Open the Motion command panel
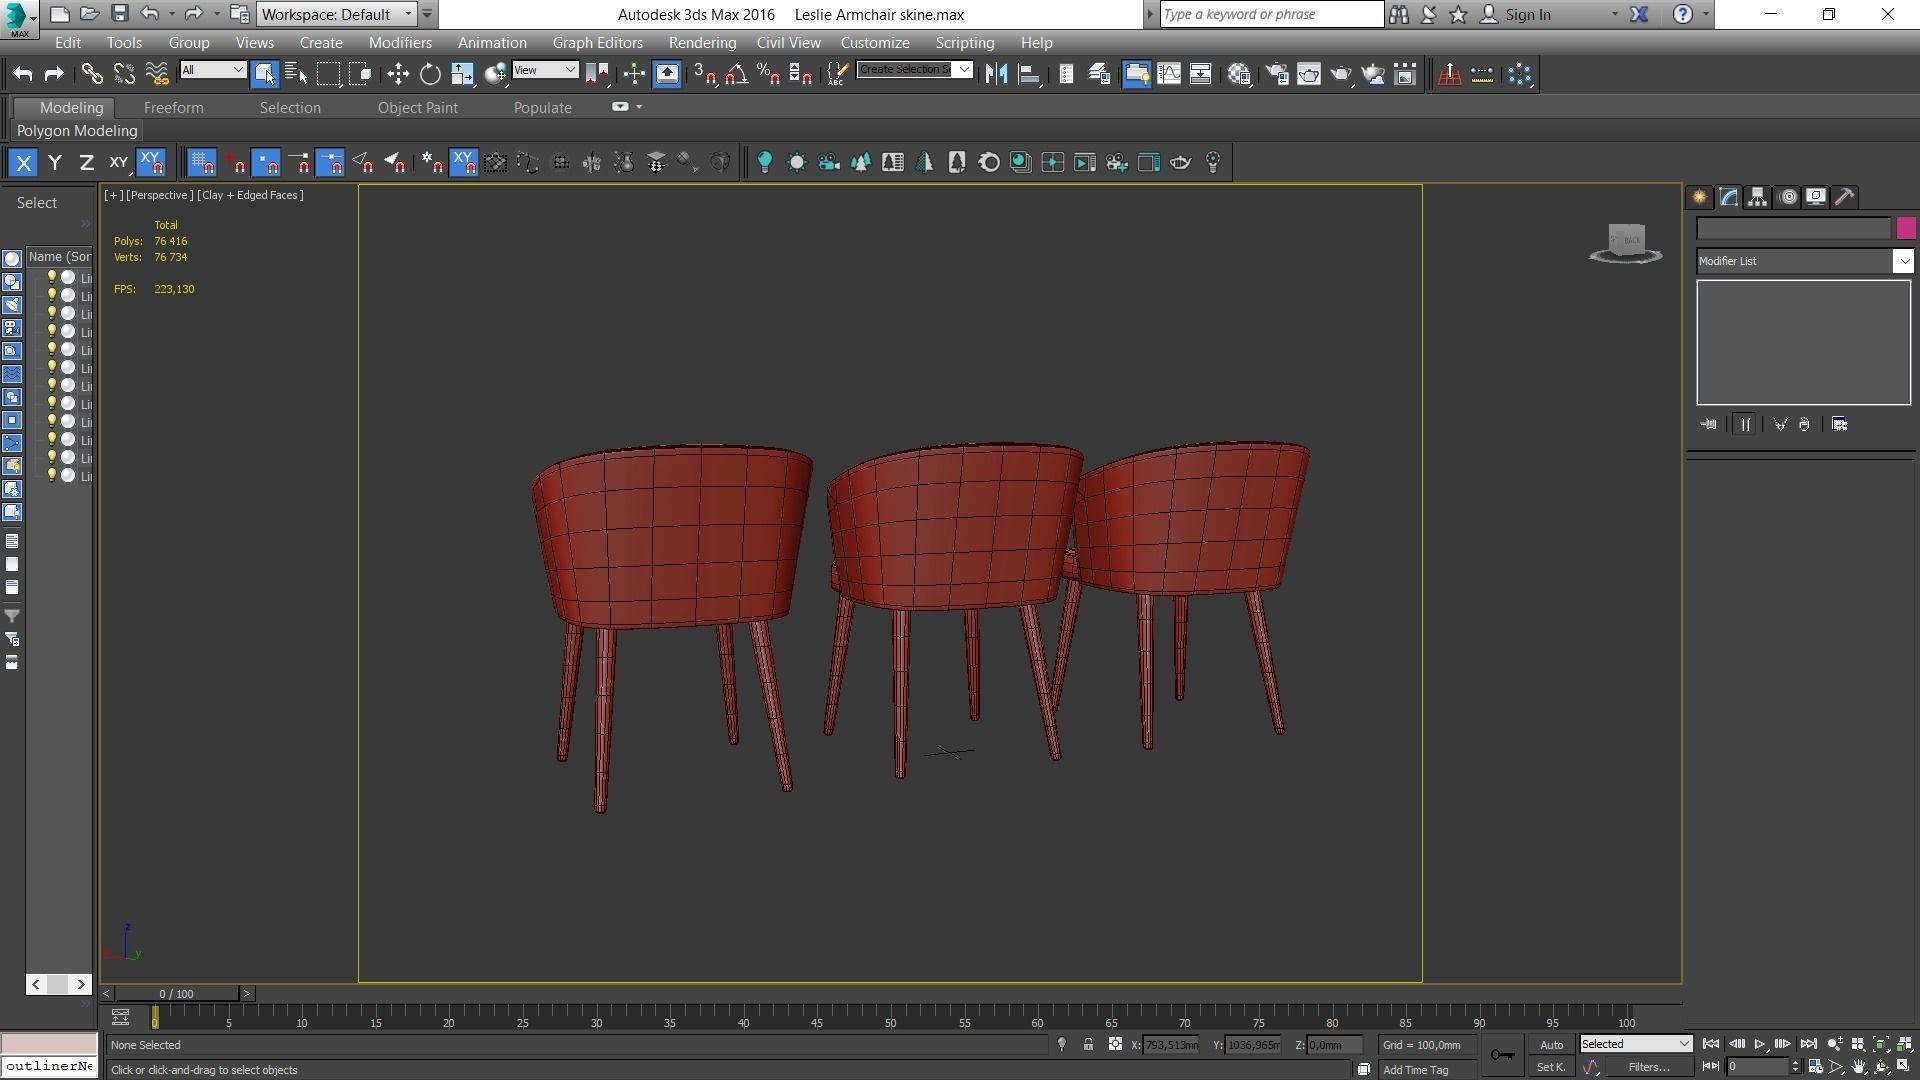1920x1080 pixels. [1788, 197]
